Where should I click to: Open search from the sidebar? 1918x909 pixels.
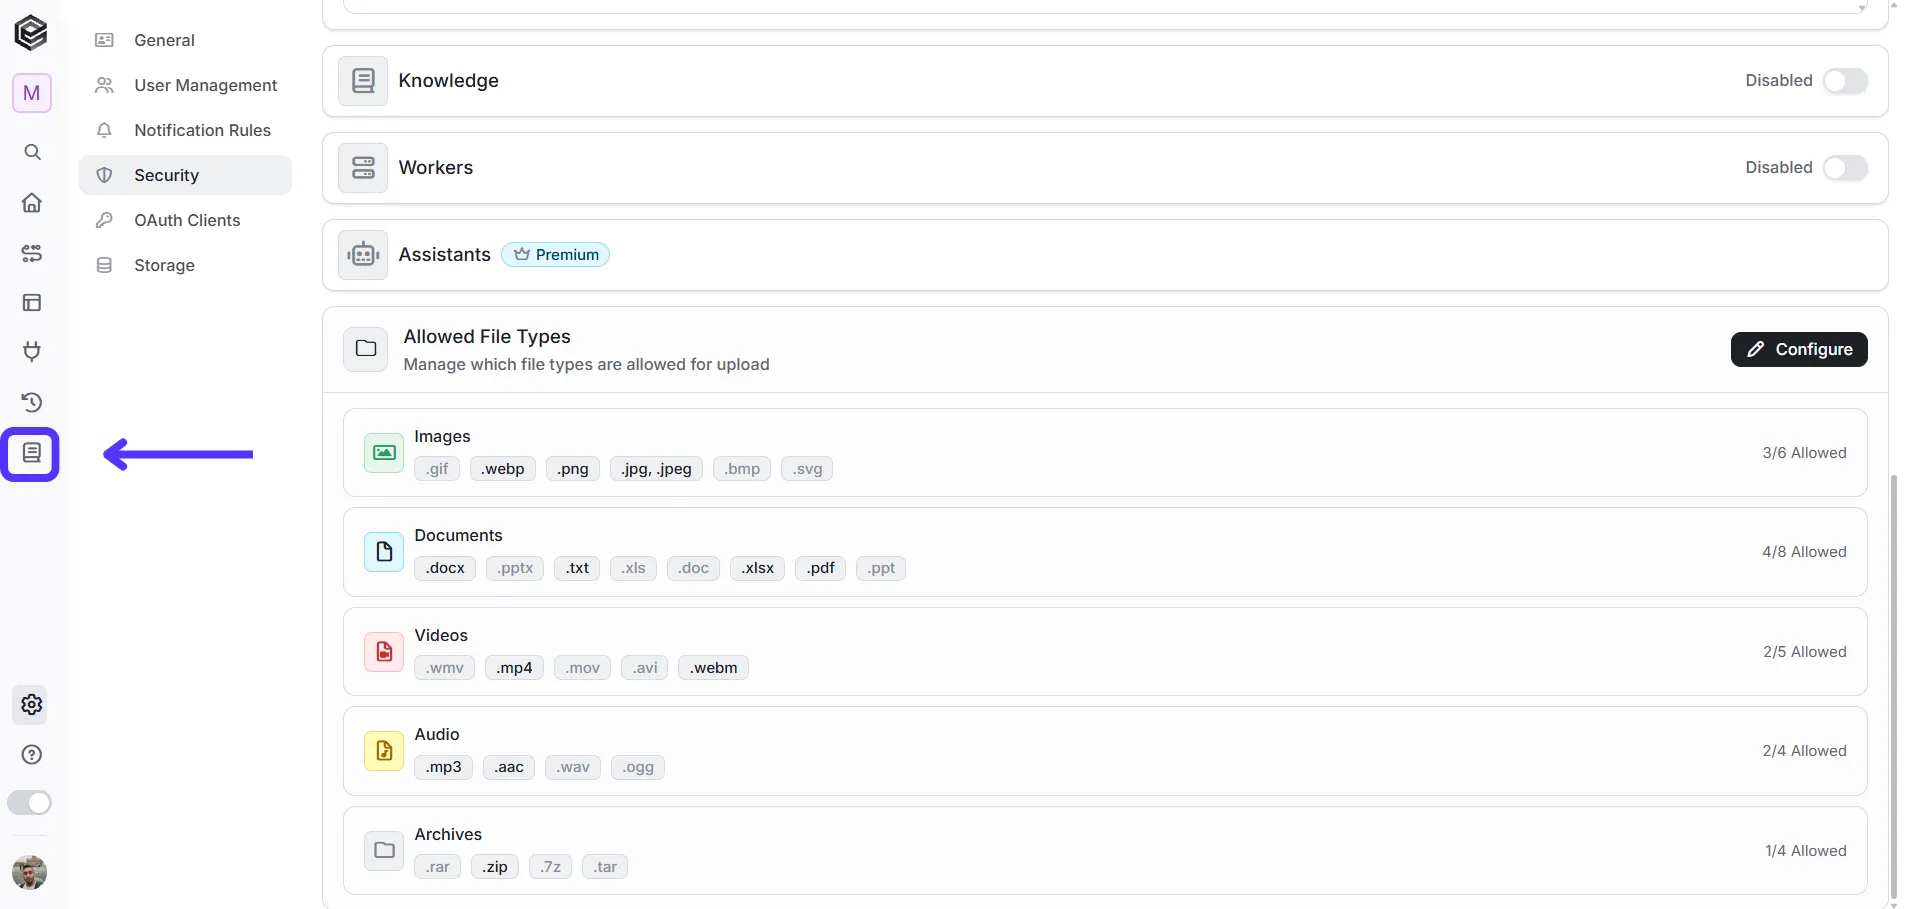32,152
